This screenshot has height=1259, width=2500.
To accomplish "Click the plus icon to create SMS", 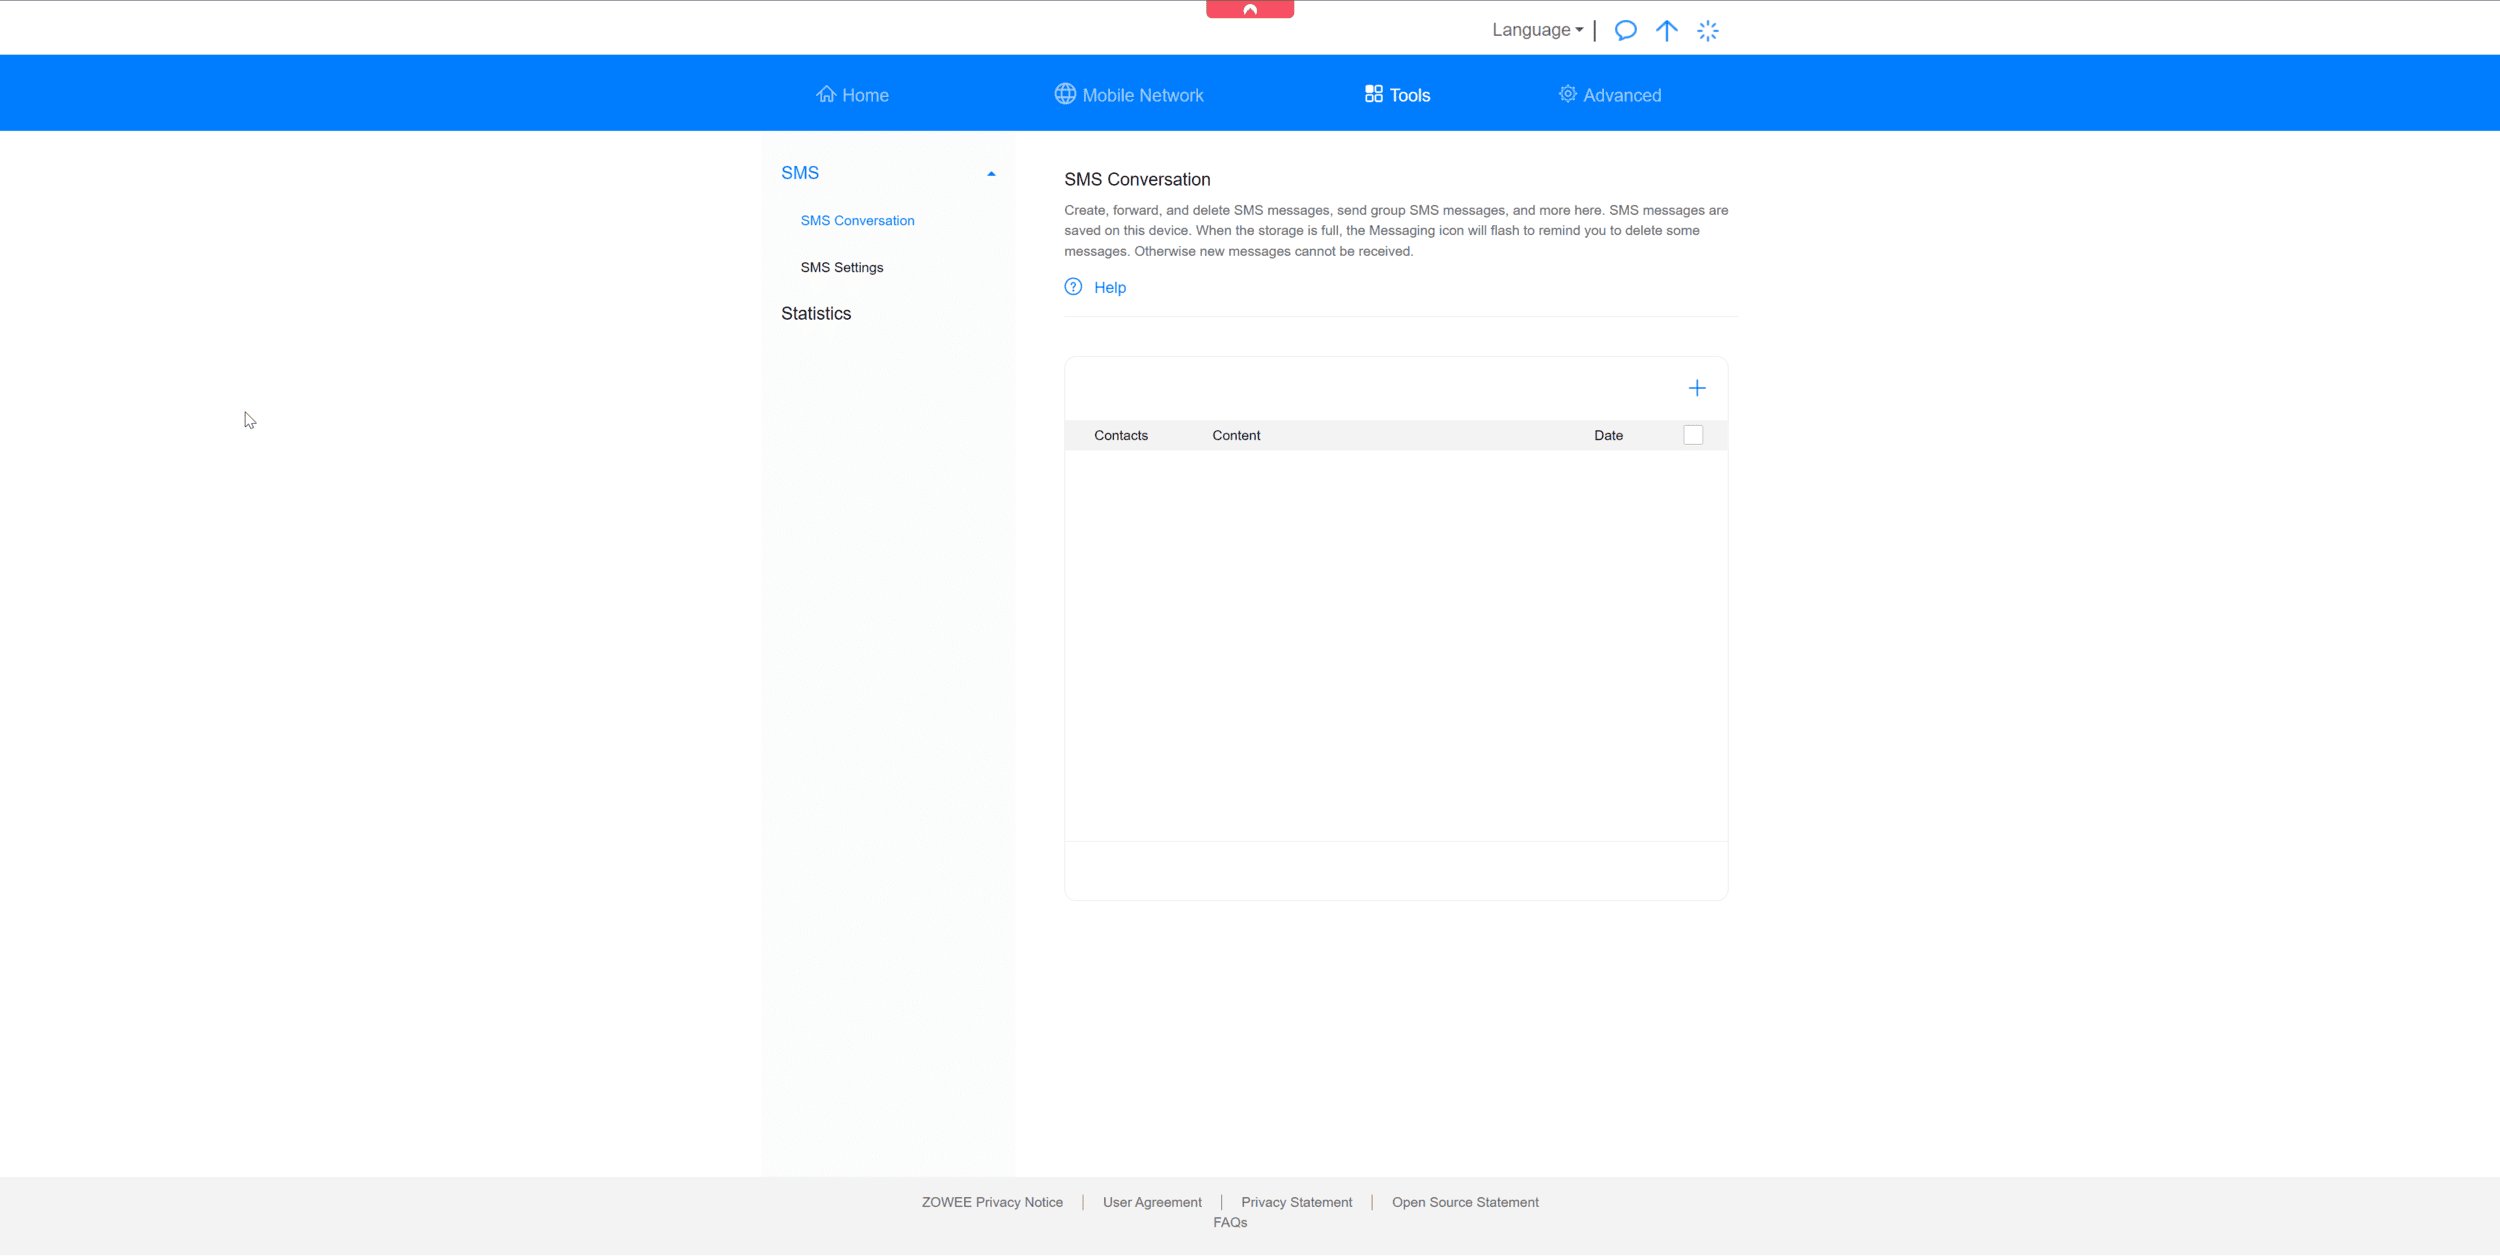I will [1696, 388].
